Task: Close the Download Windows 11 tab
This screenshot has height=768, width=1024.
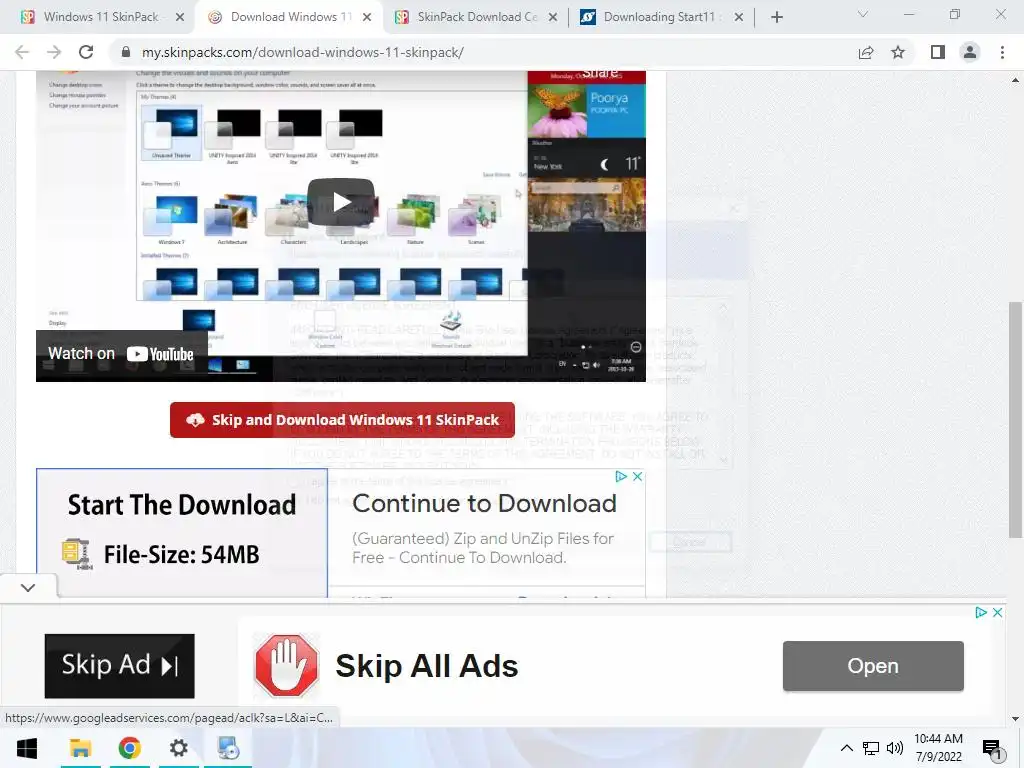Action: (367, 17)
